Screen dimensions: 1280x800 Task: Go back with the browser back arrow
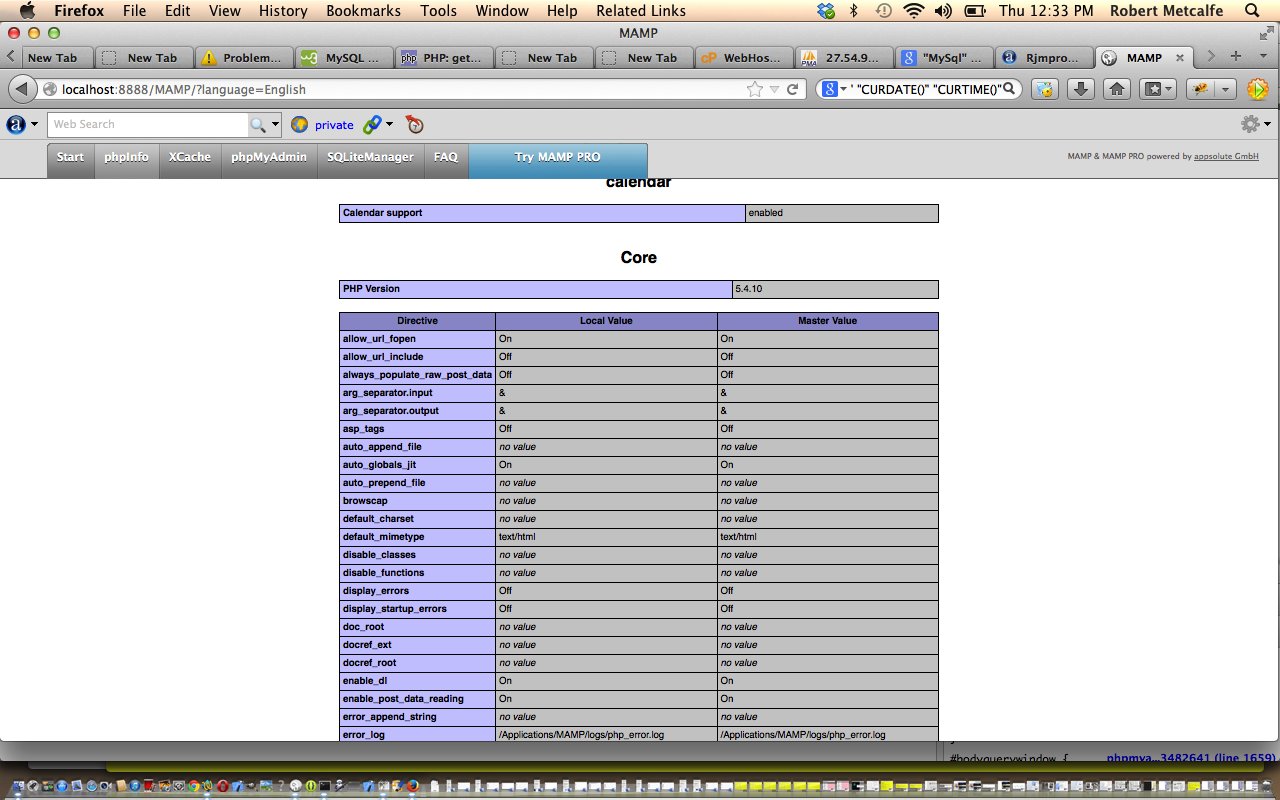click(x=20, y=89)
